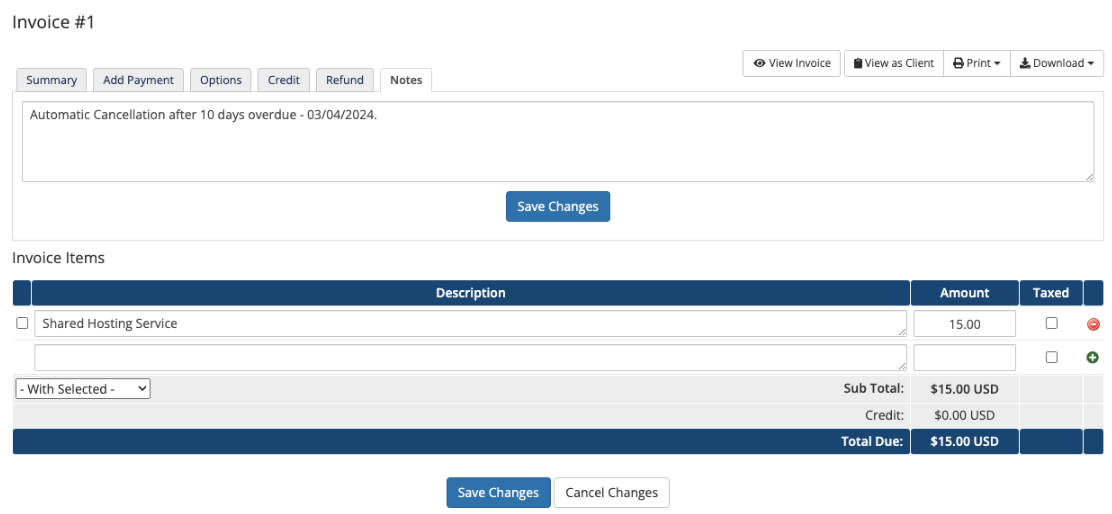Click the View as Client button
1112x514 pixels.
894,63
